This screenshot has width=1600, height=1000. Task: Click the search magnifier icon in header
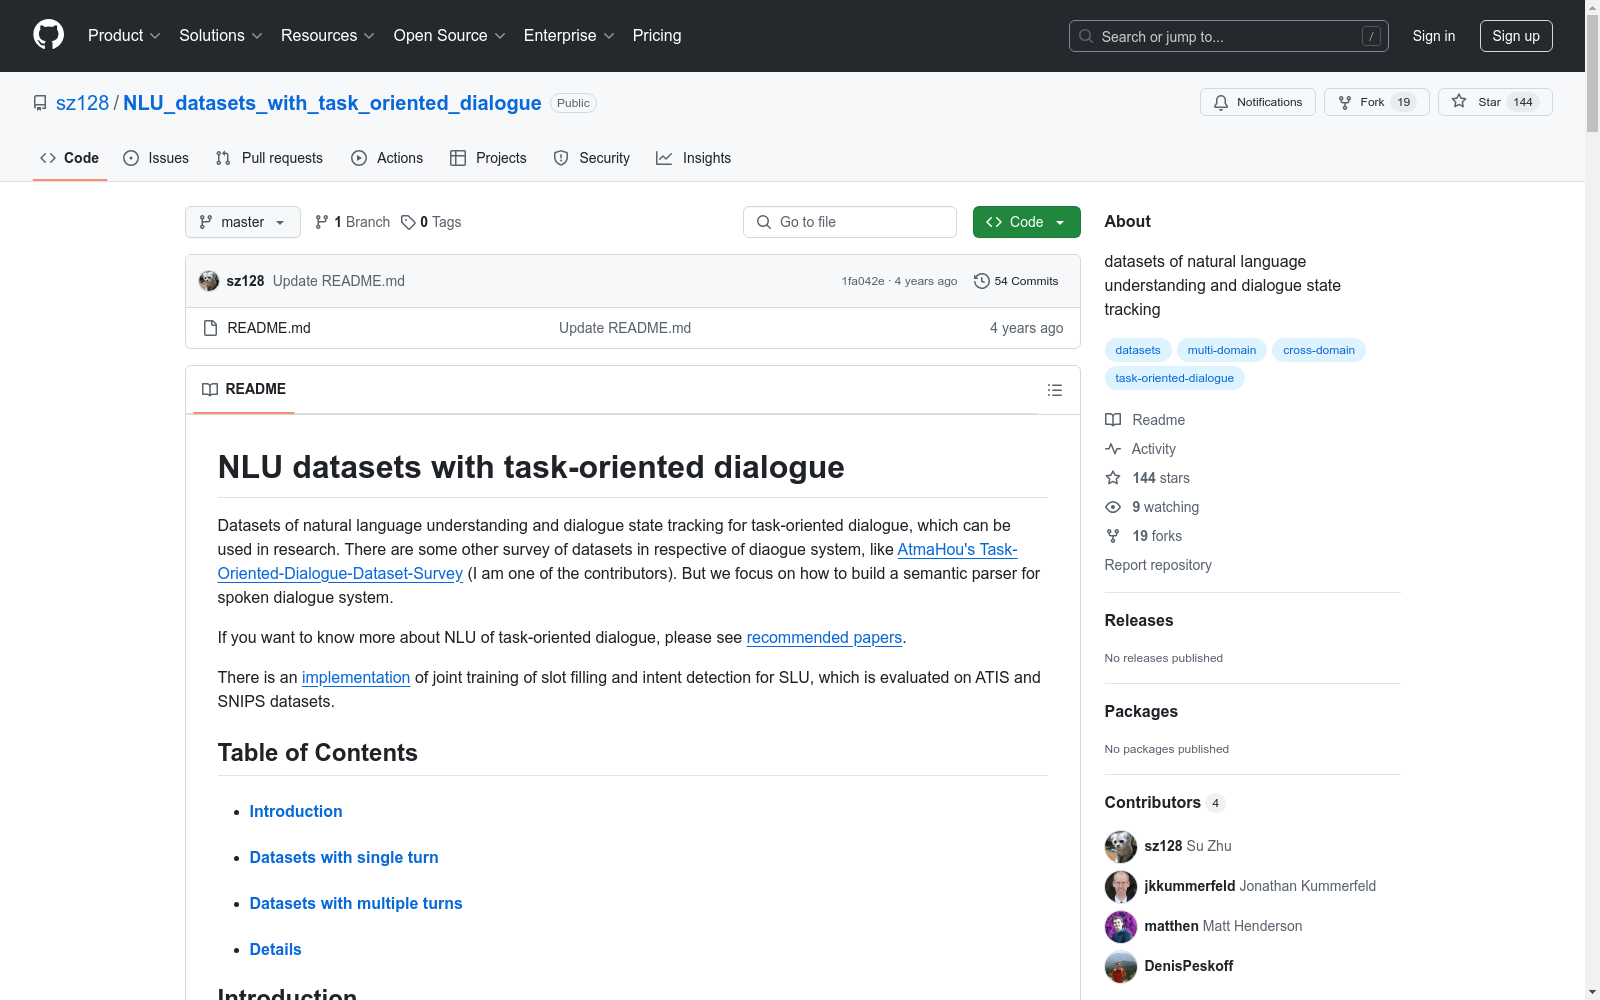[x=1086, y=36]
